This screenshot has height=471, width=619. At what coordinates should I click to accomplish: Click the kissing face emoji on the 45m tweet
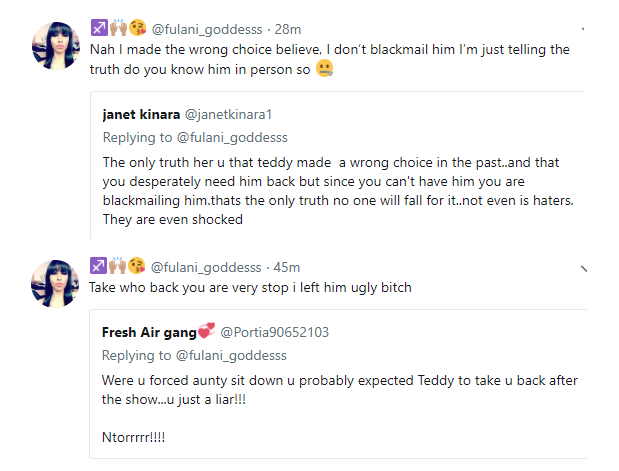(x=136, y=266)
